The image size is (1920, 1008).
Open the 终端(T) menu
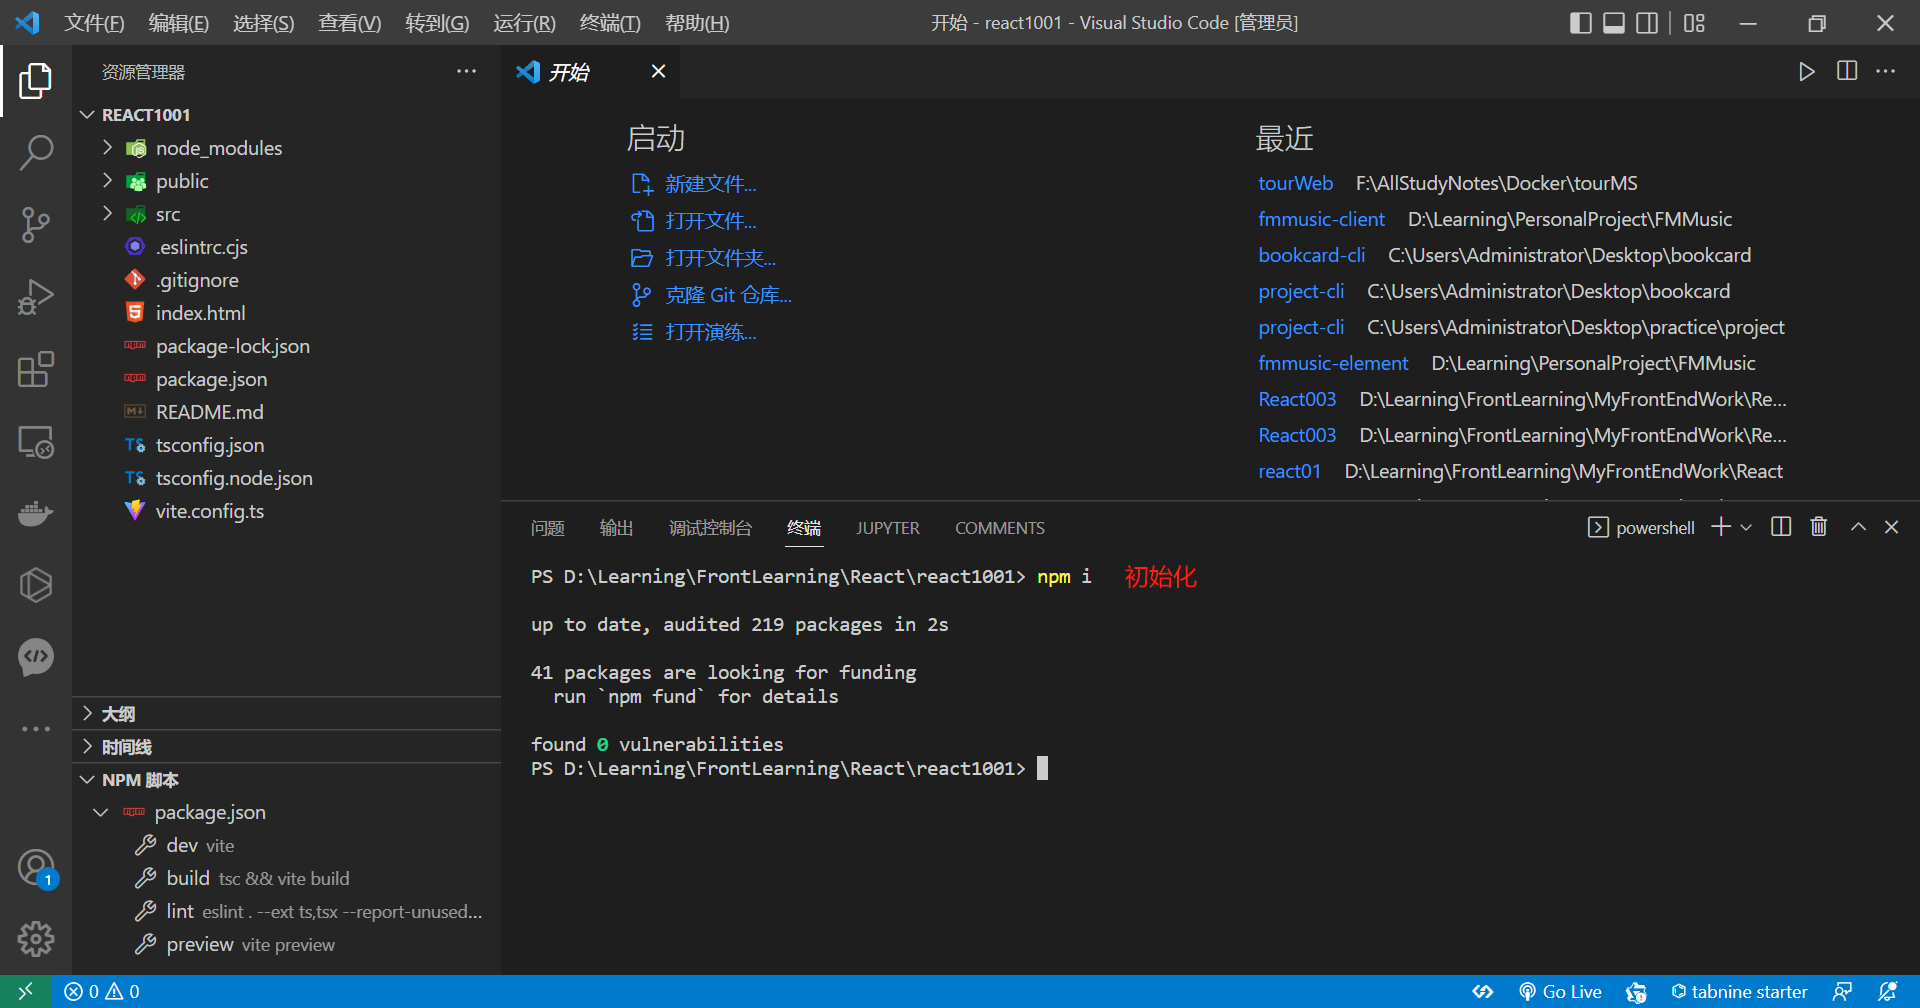click(610, 23)
